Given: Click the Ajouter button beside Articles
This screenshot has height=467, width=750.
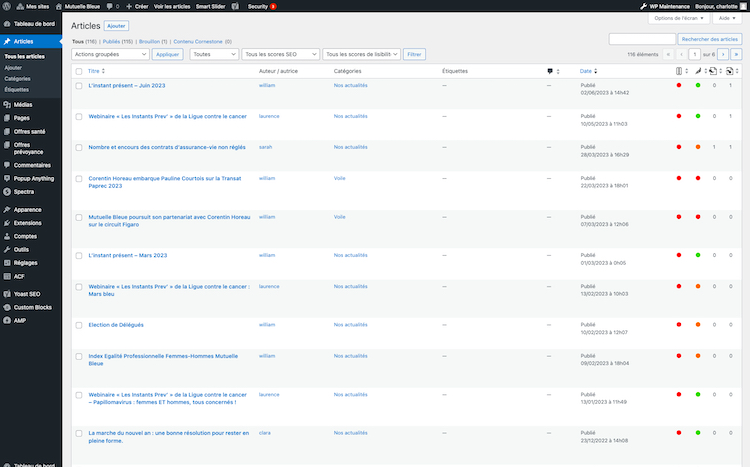Looking at the screenshot, I should (x=118, y=23).
